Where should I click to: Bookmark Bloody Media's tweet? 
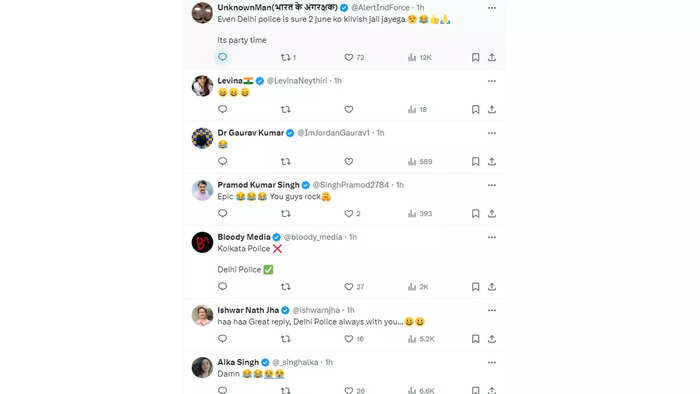click(x=475, y=286)
